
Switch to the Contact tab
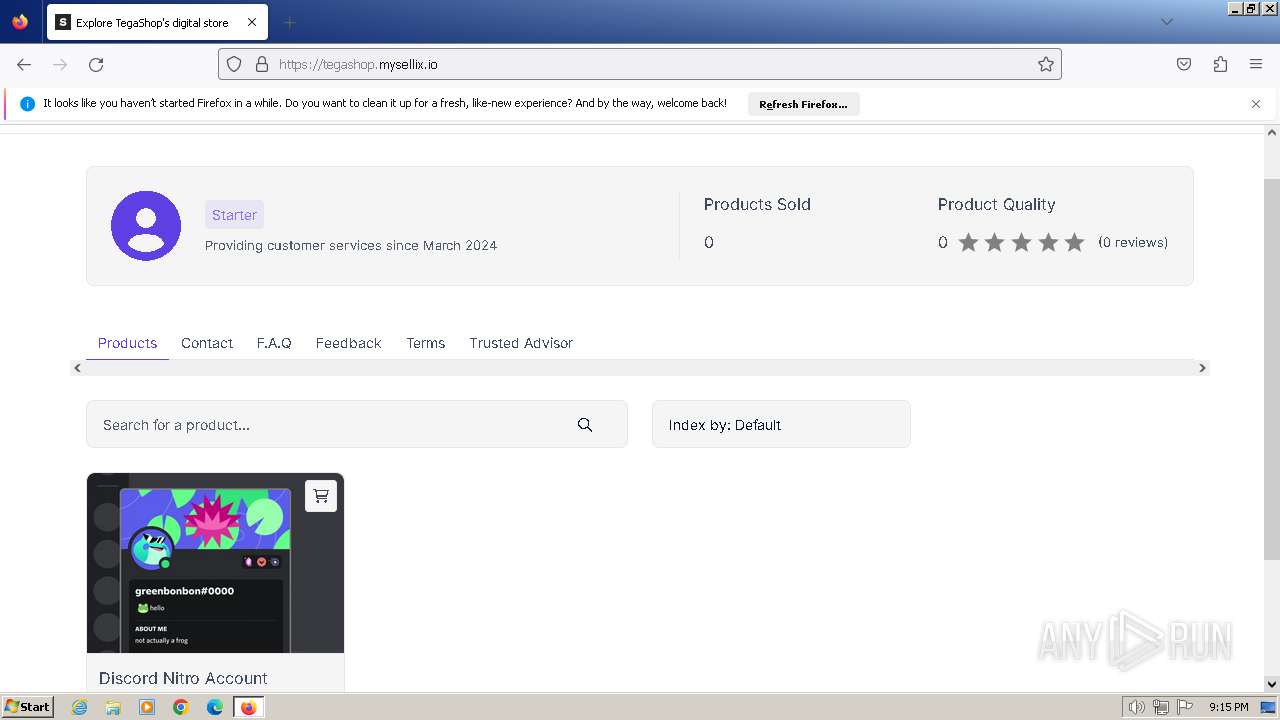click(207, 343)
